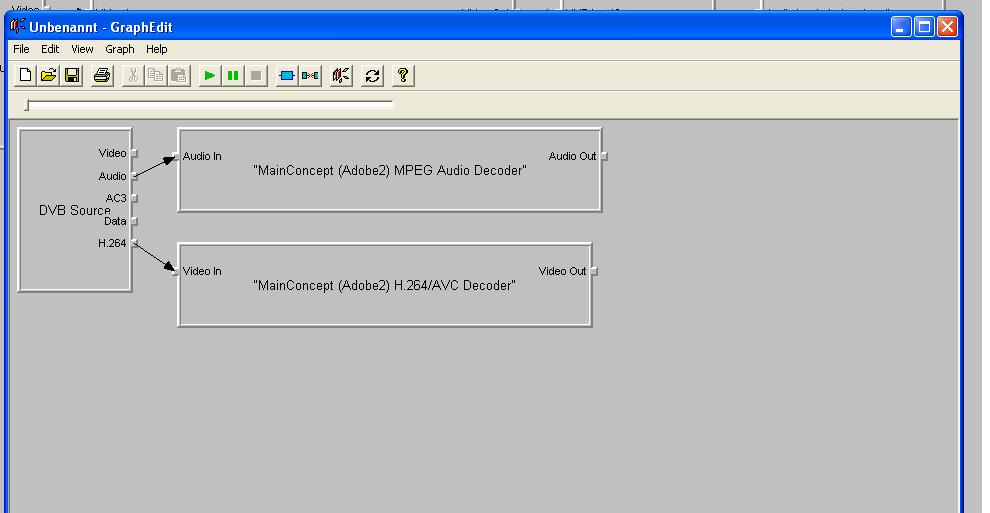990x513 pixels.
Task: Pause the graph with green pause button
Action: click(x=232, y=76)
